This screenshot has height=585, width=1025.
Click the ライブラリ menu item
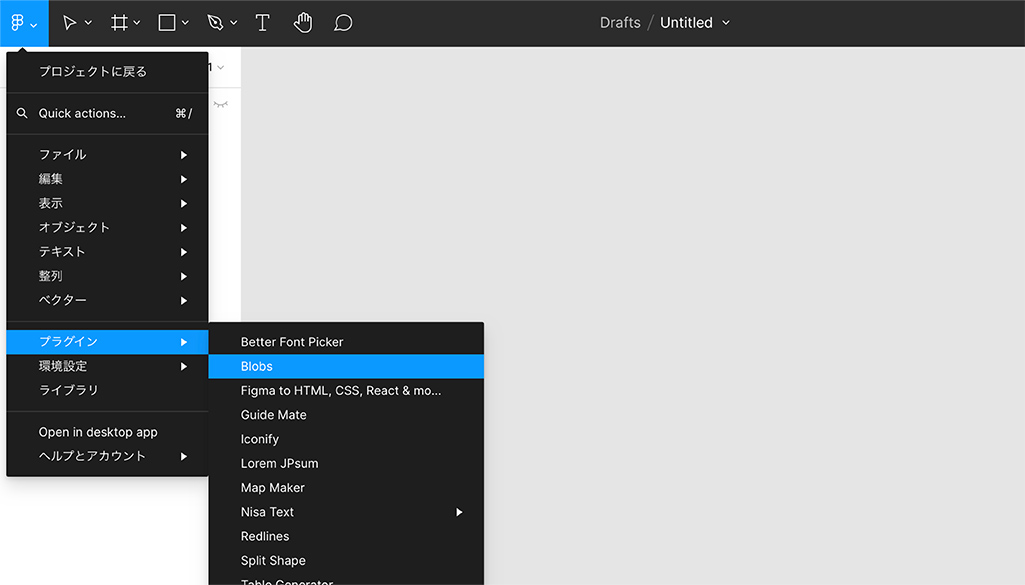click(107, 390)
